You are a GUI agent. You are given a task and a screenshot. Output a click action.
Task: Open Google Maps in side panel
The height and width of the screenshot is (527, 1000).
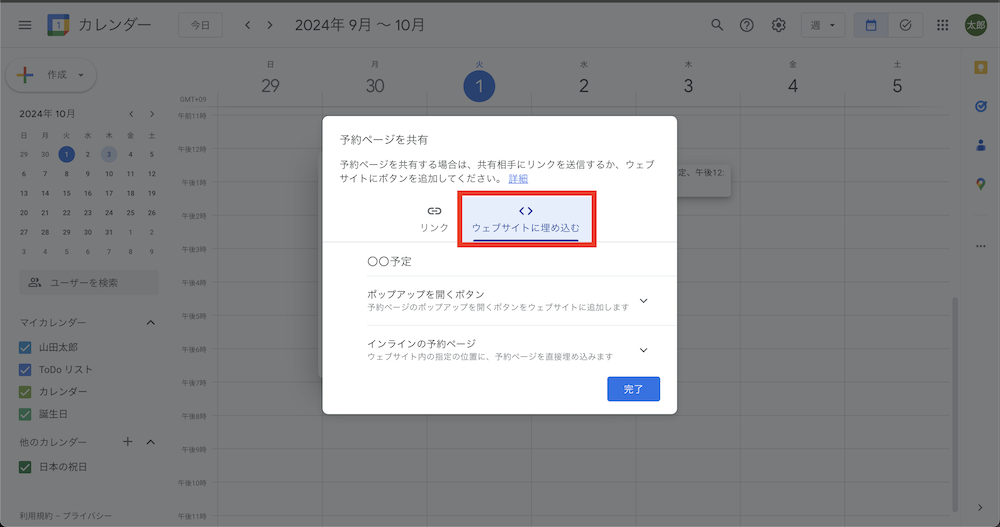980,183
